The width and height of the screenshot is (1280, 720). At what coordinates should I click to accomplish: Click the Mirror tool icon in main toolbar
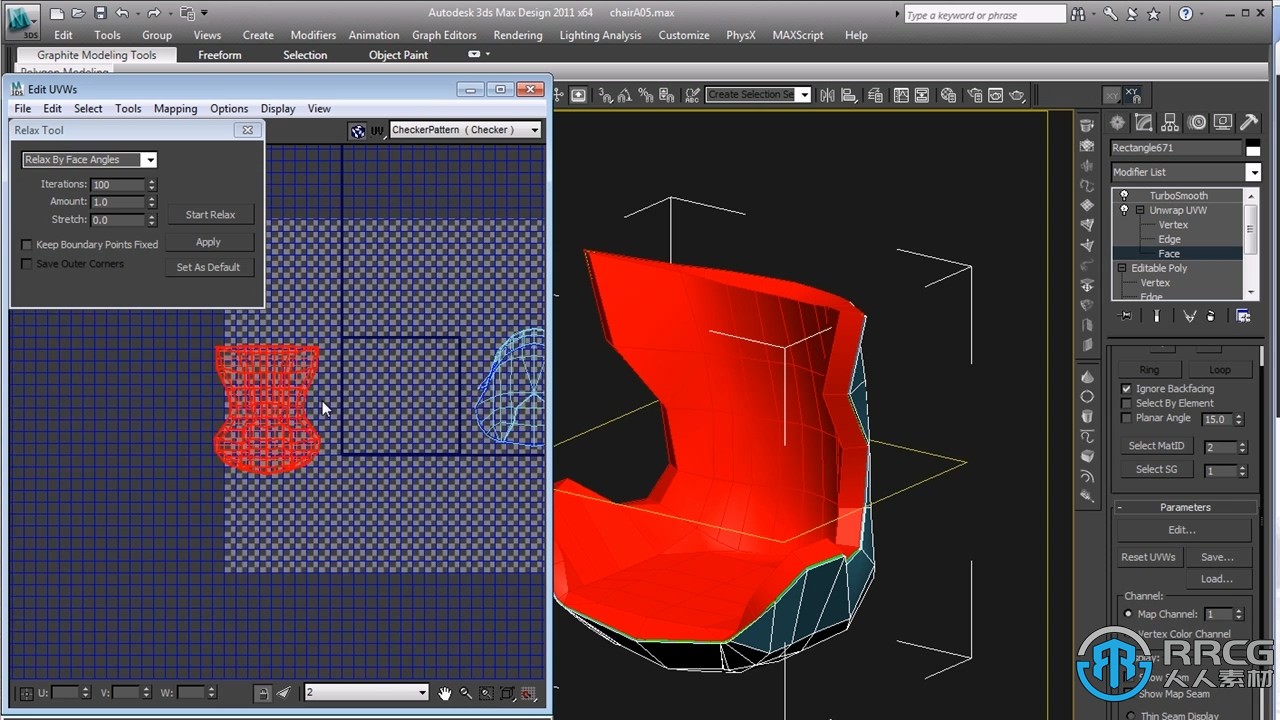pos(828,95)
